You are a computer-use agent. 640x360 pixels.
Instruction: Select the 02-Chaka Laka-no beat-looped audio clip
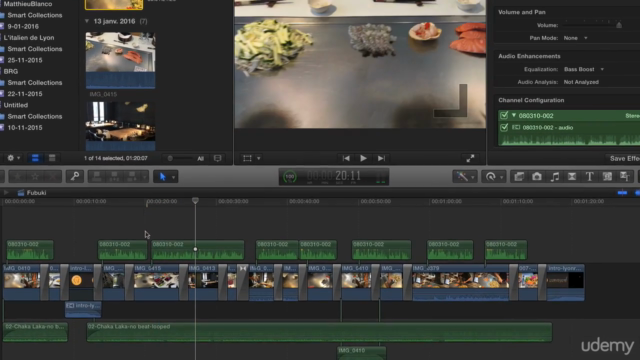(x=319, y=331)
